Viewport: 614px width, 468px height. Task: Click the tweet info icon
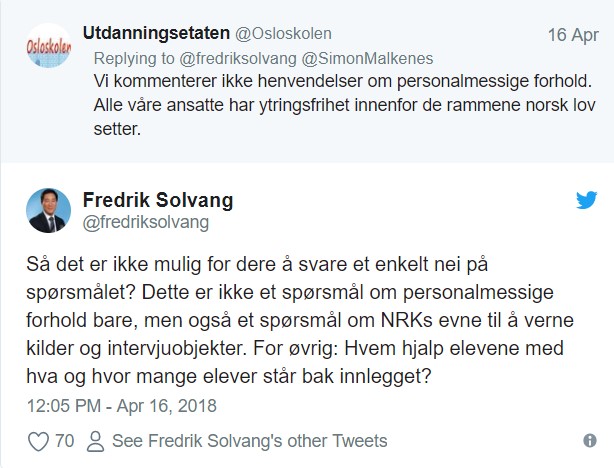(590, 441)
